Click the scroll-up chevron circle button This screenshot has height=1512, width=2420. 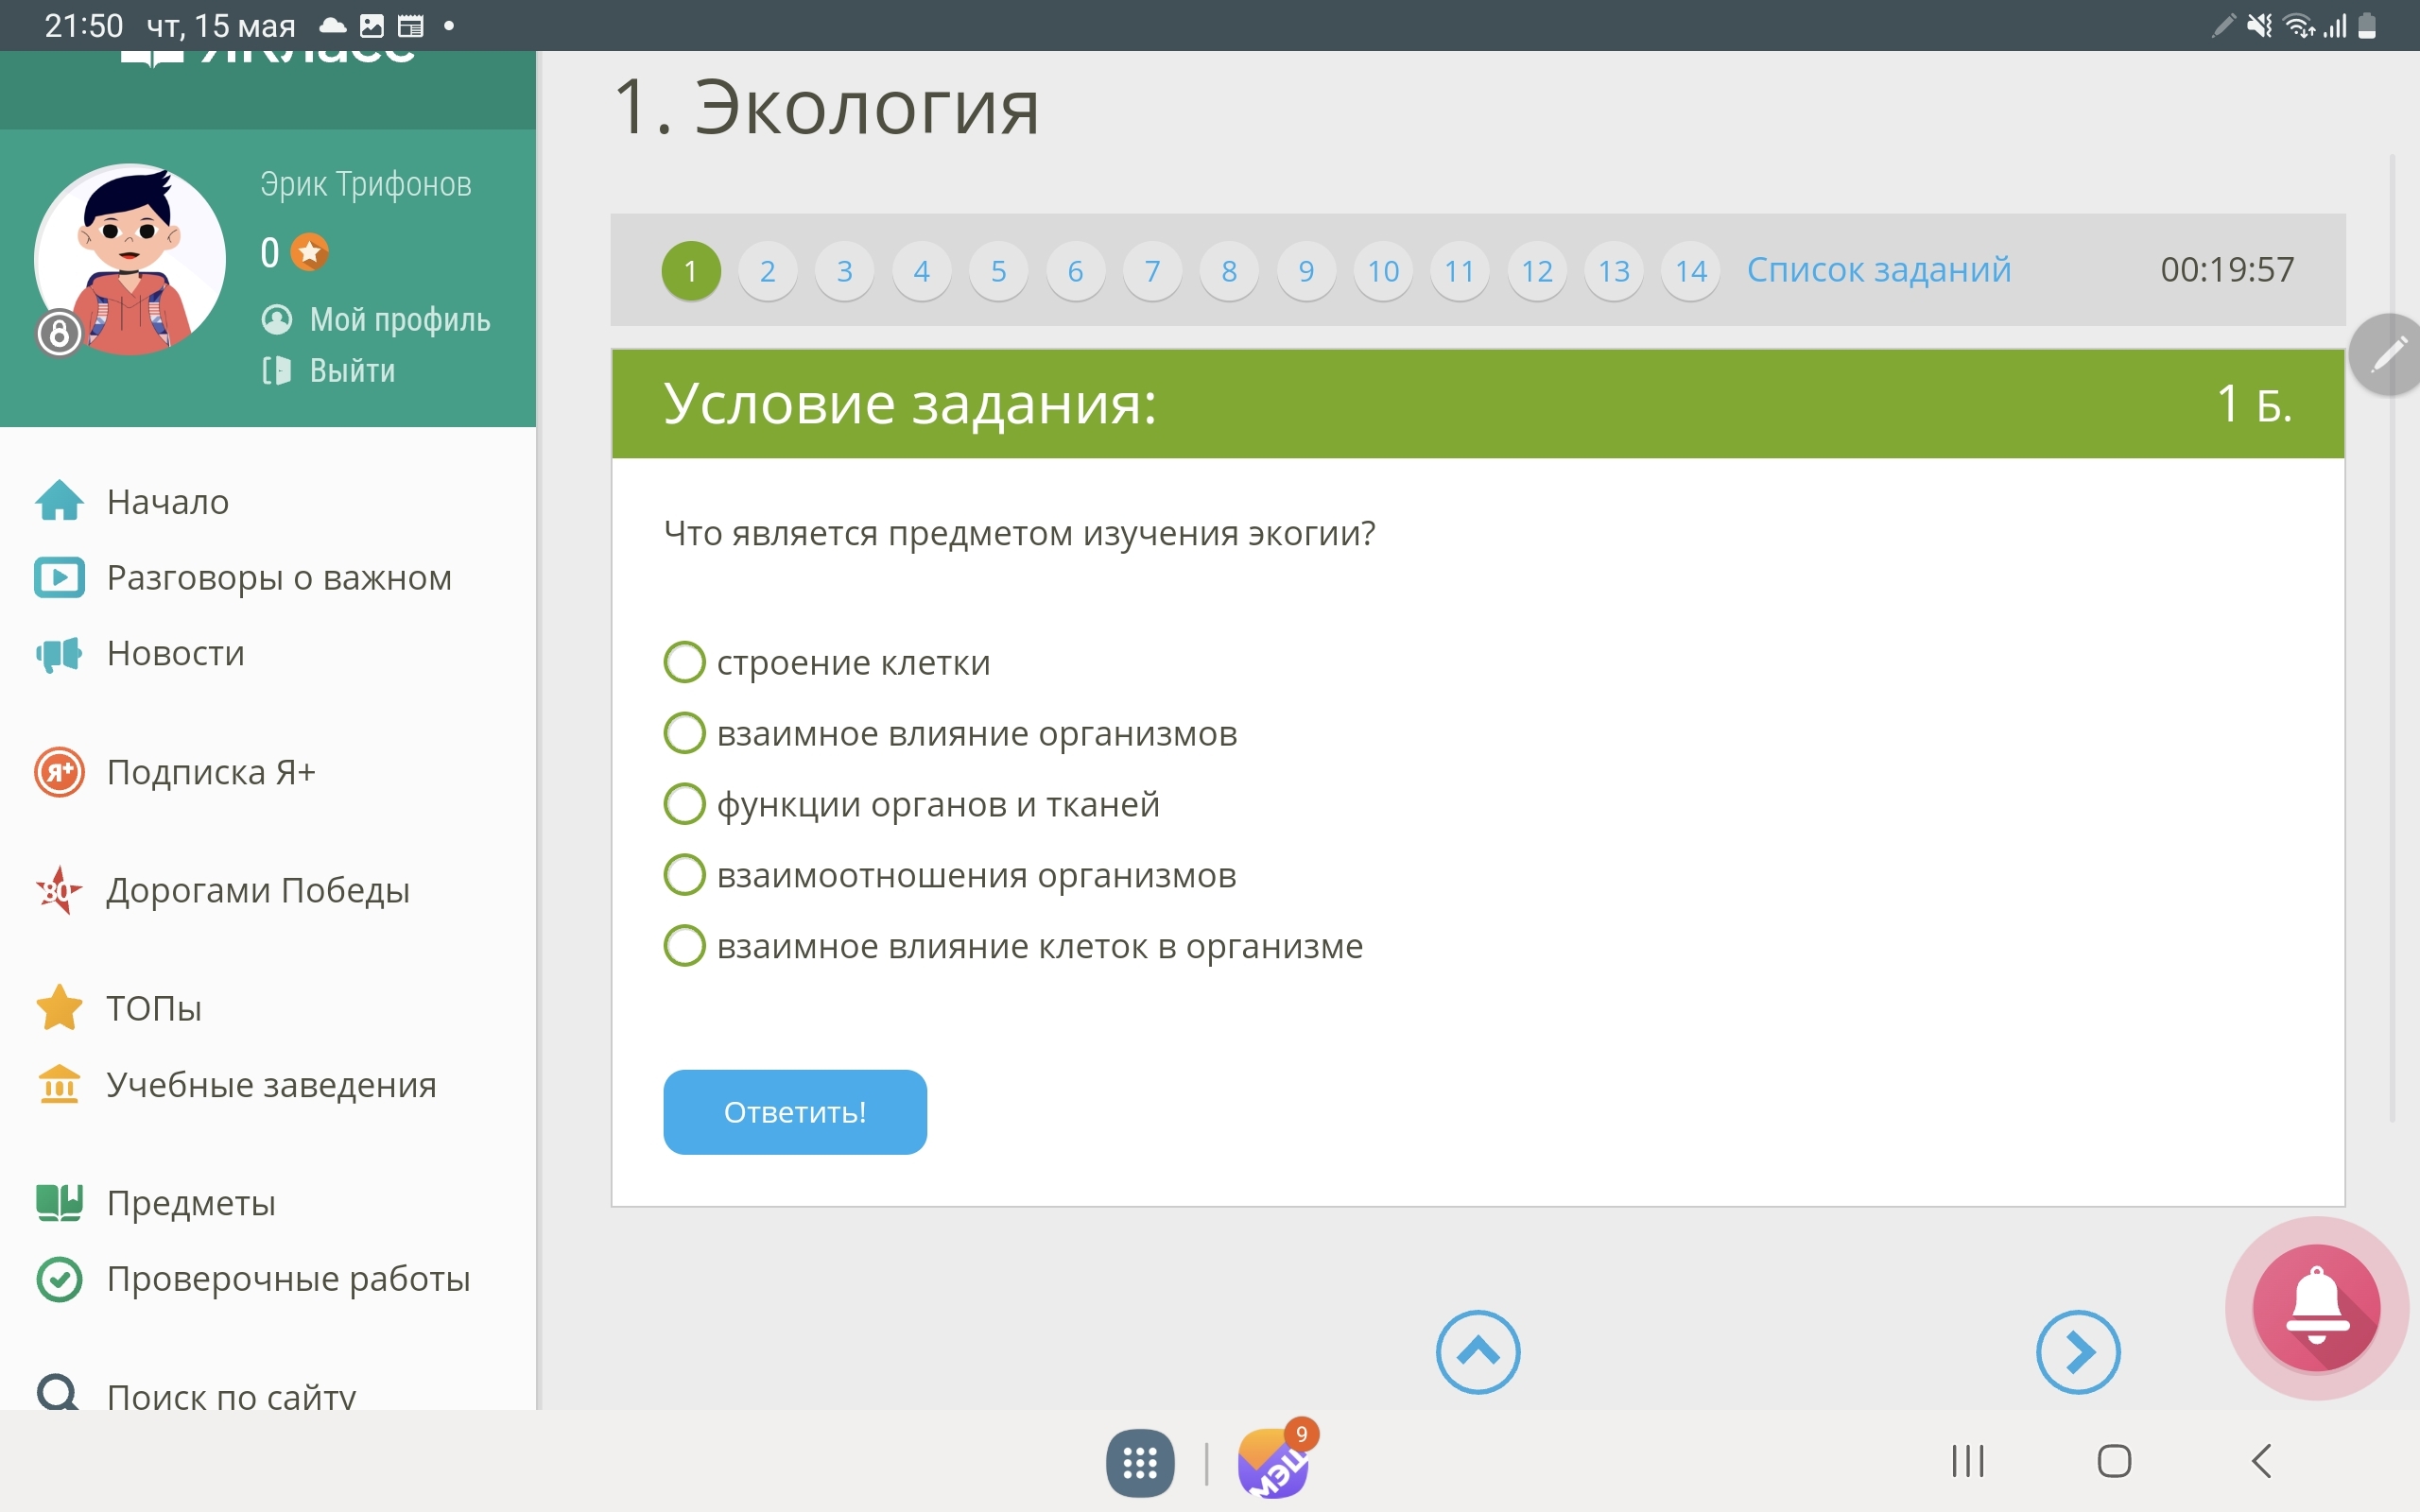[x=1478, y=1351]
